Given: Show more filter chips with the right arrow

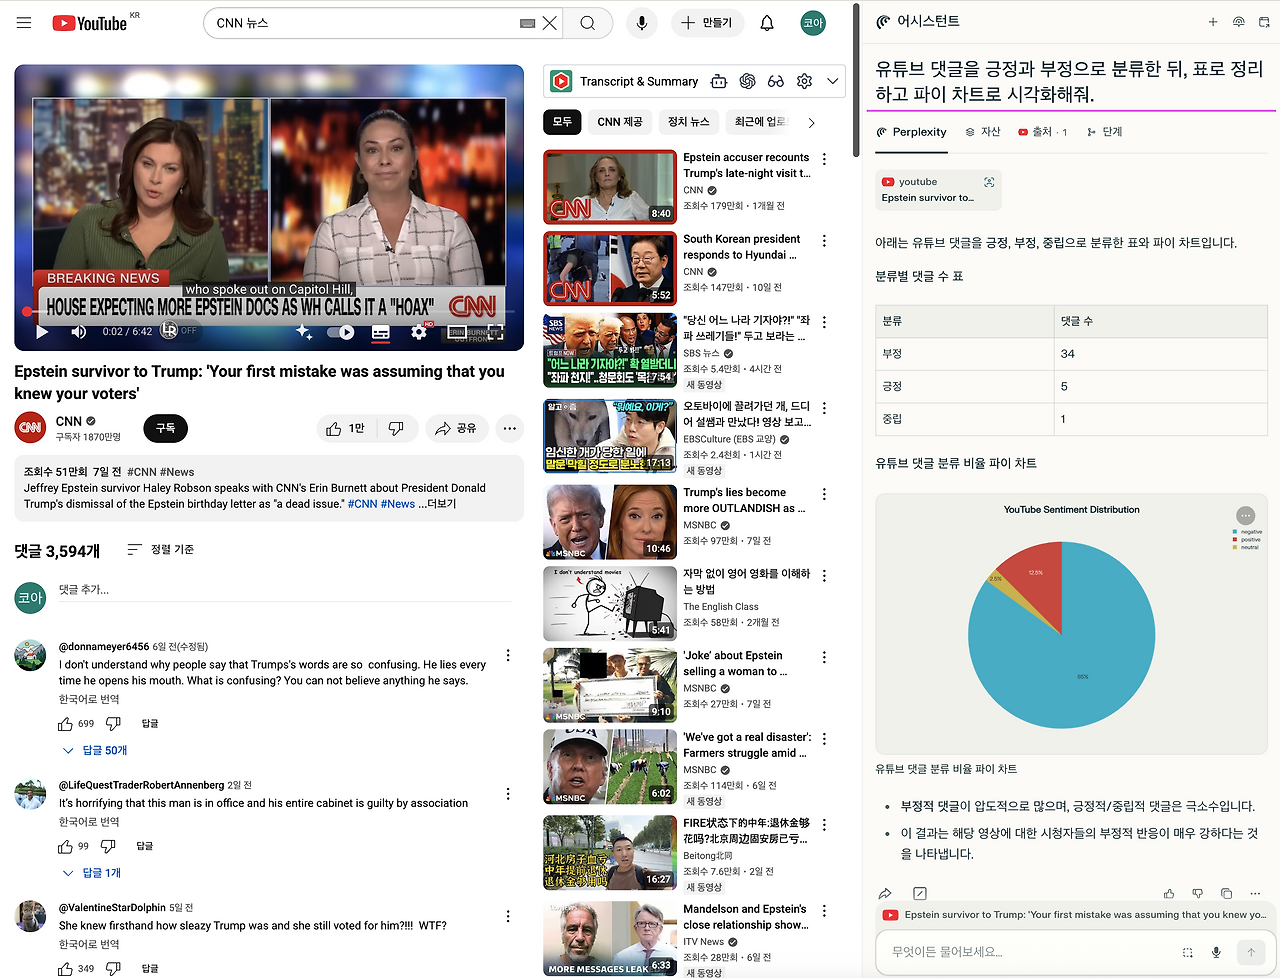Looking at the screenshot, I should pos(811,122).
